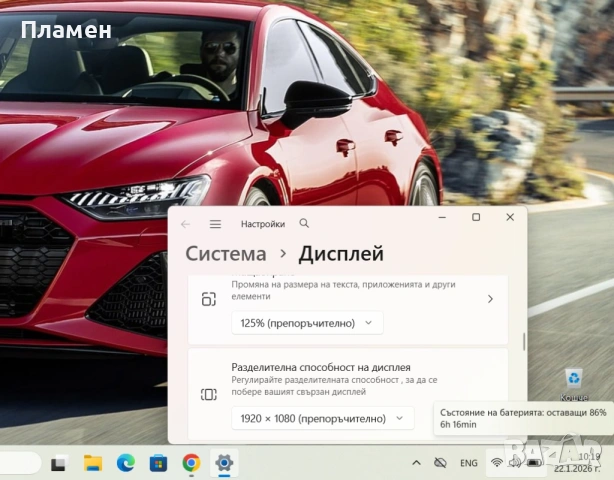The image size is (614, 480).
Task: Select the Recycle Bin desktop icon
Action: tap(574, 385)
